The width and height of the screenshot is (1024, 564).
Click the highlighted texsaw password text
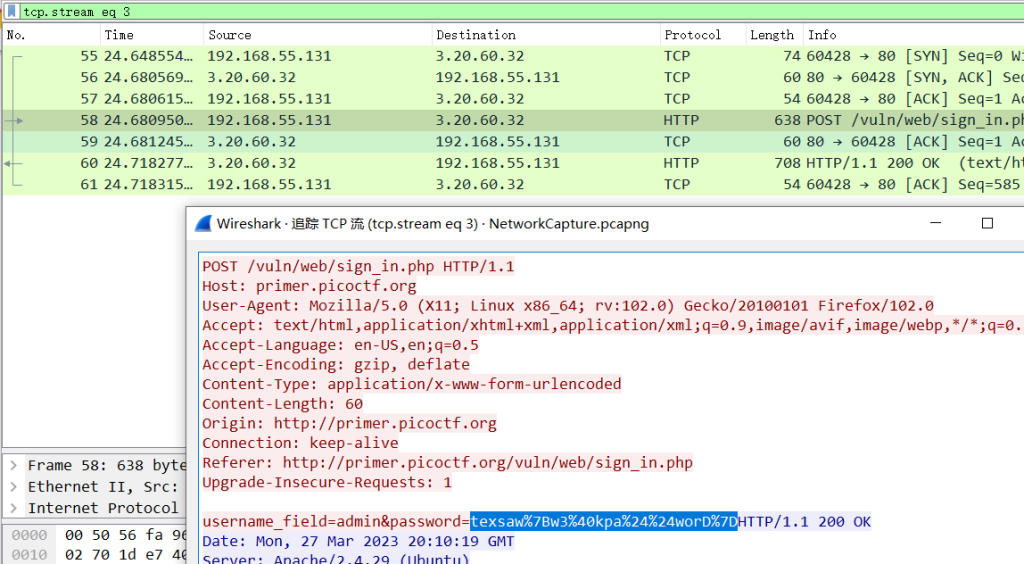(x=604, y=522)
